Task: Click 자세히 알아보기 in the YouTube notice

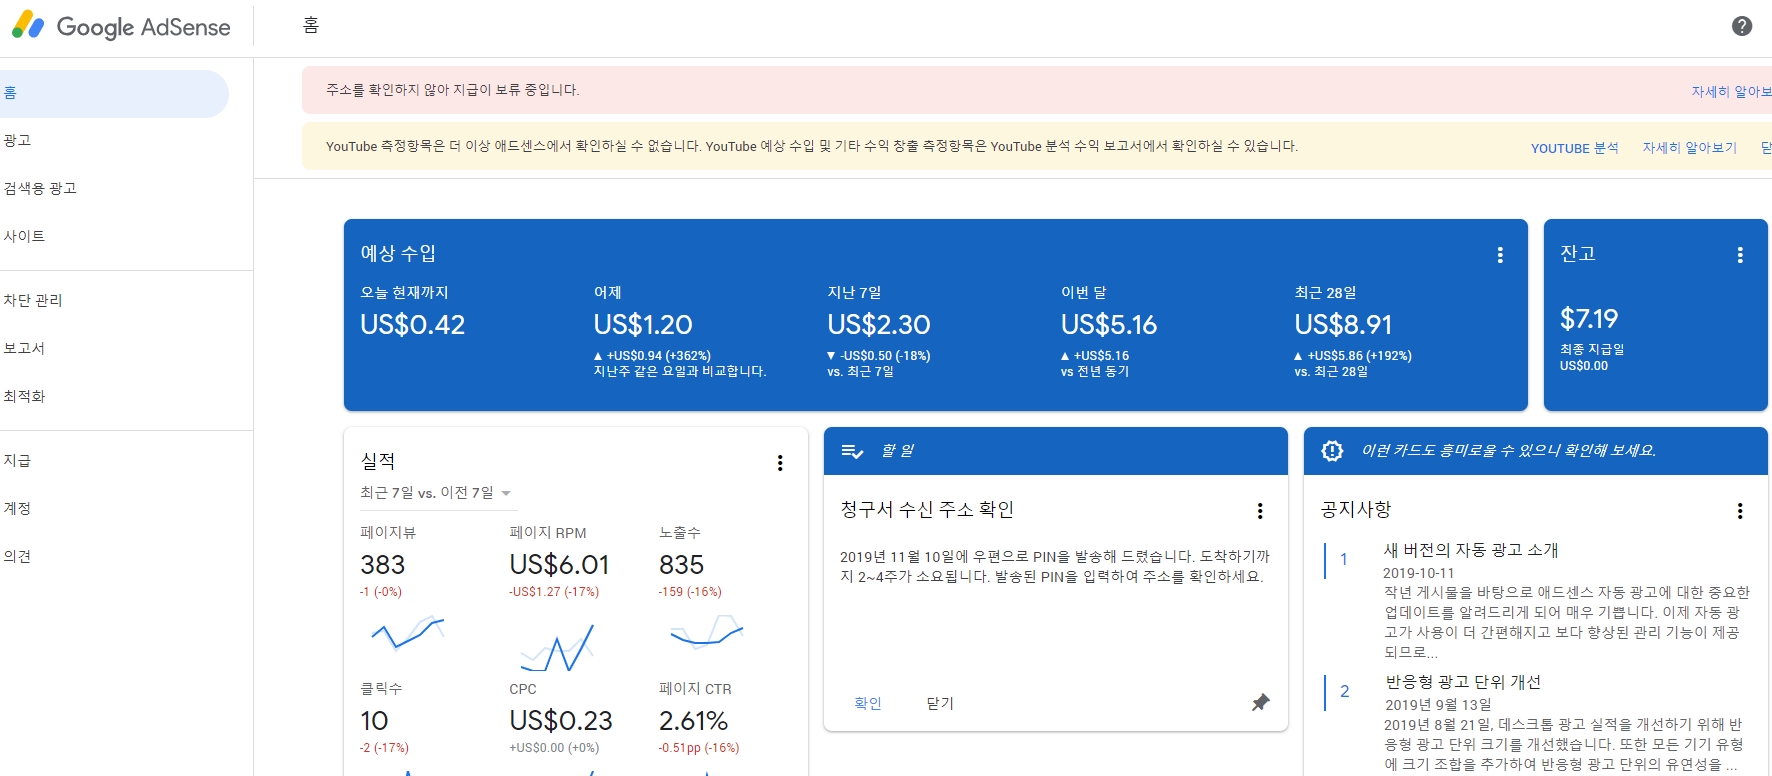Action: (x=1689, y=148)
